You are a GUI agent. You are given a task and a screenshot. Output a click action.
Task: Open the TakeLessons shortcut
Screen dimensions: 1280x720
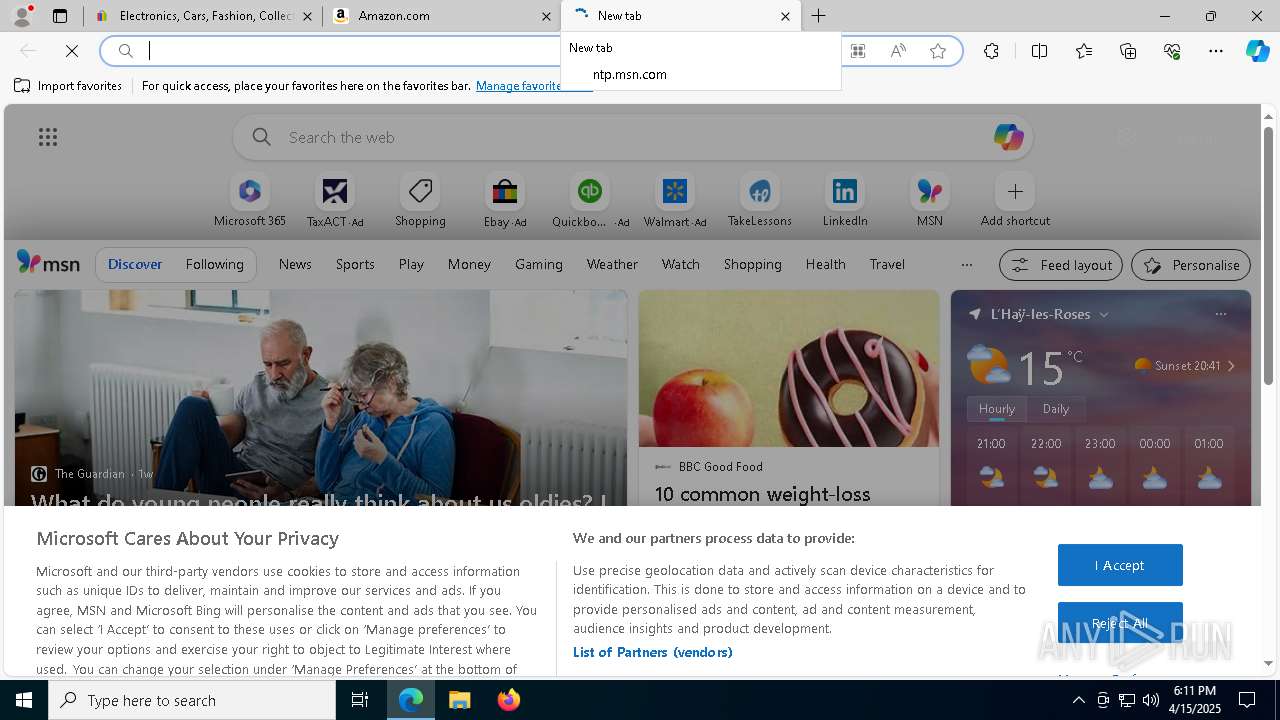[x=760, y=200]
